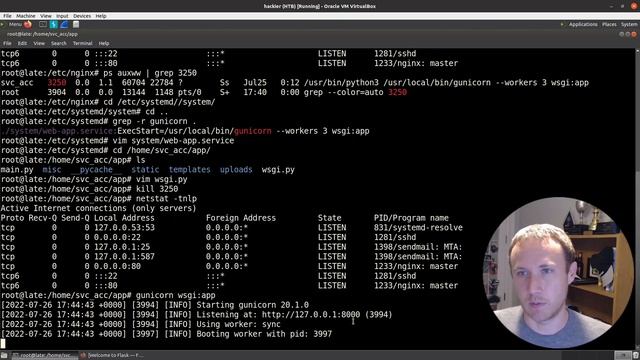Open the Applications panel menu
The image size is (640, 360).
click(583, 24)
